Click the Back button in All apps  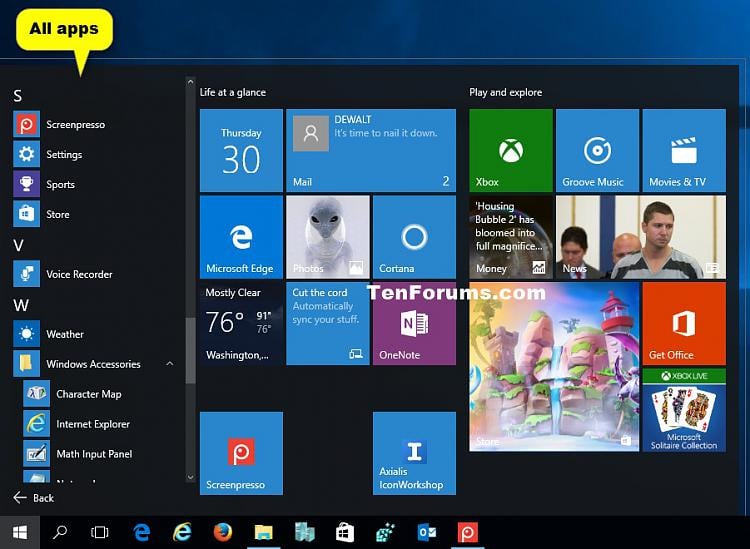[x=33, y=498]
